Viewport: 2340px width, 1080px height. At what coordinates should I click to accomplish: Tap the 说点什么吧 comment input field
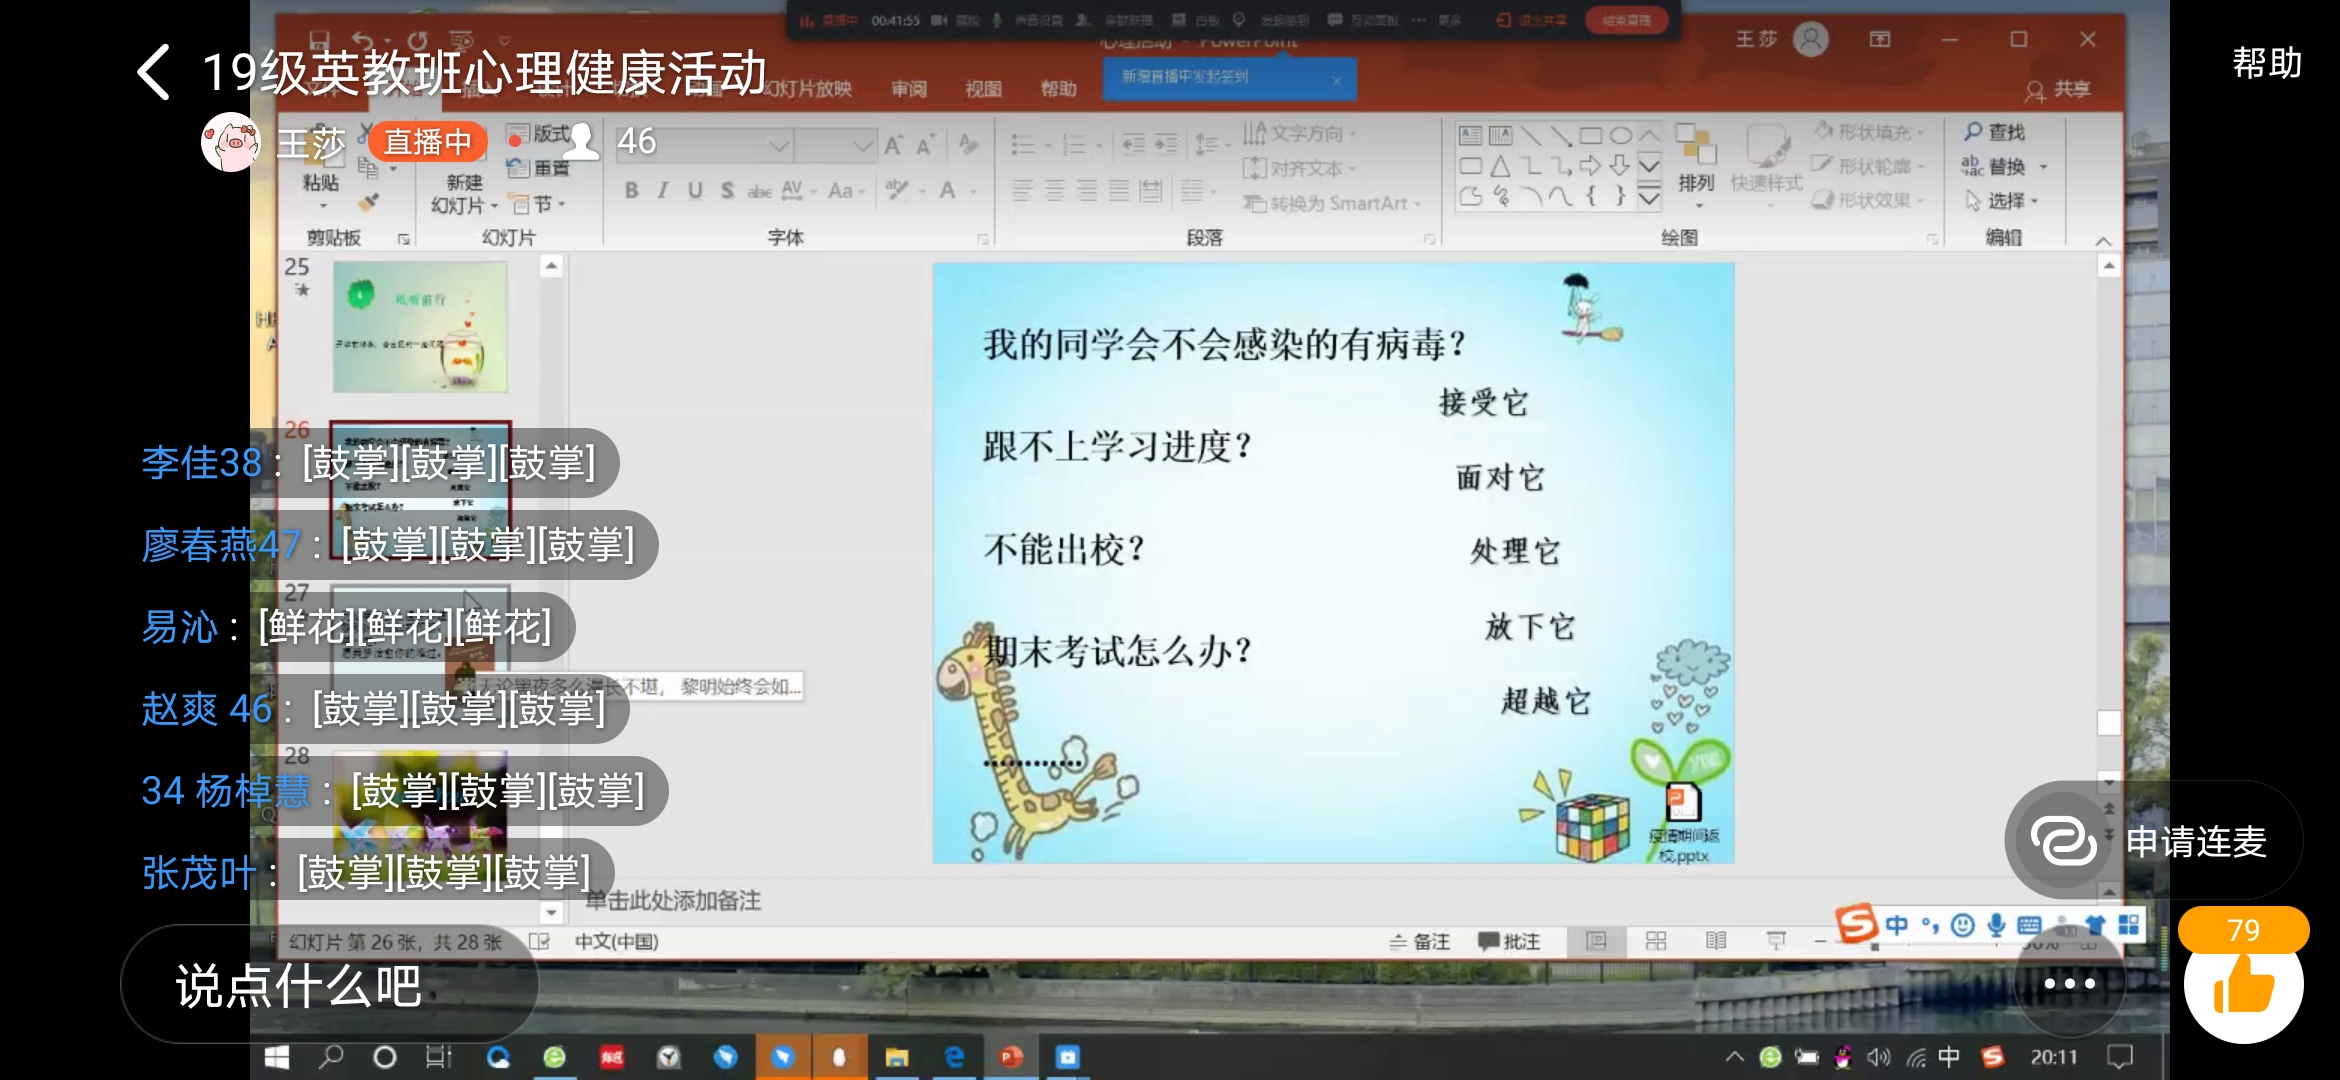(330, 985)
